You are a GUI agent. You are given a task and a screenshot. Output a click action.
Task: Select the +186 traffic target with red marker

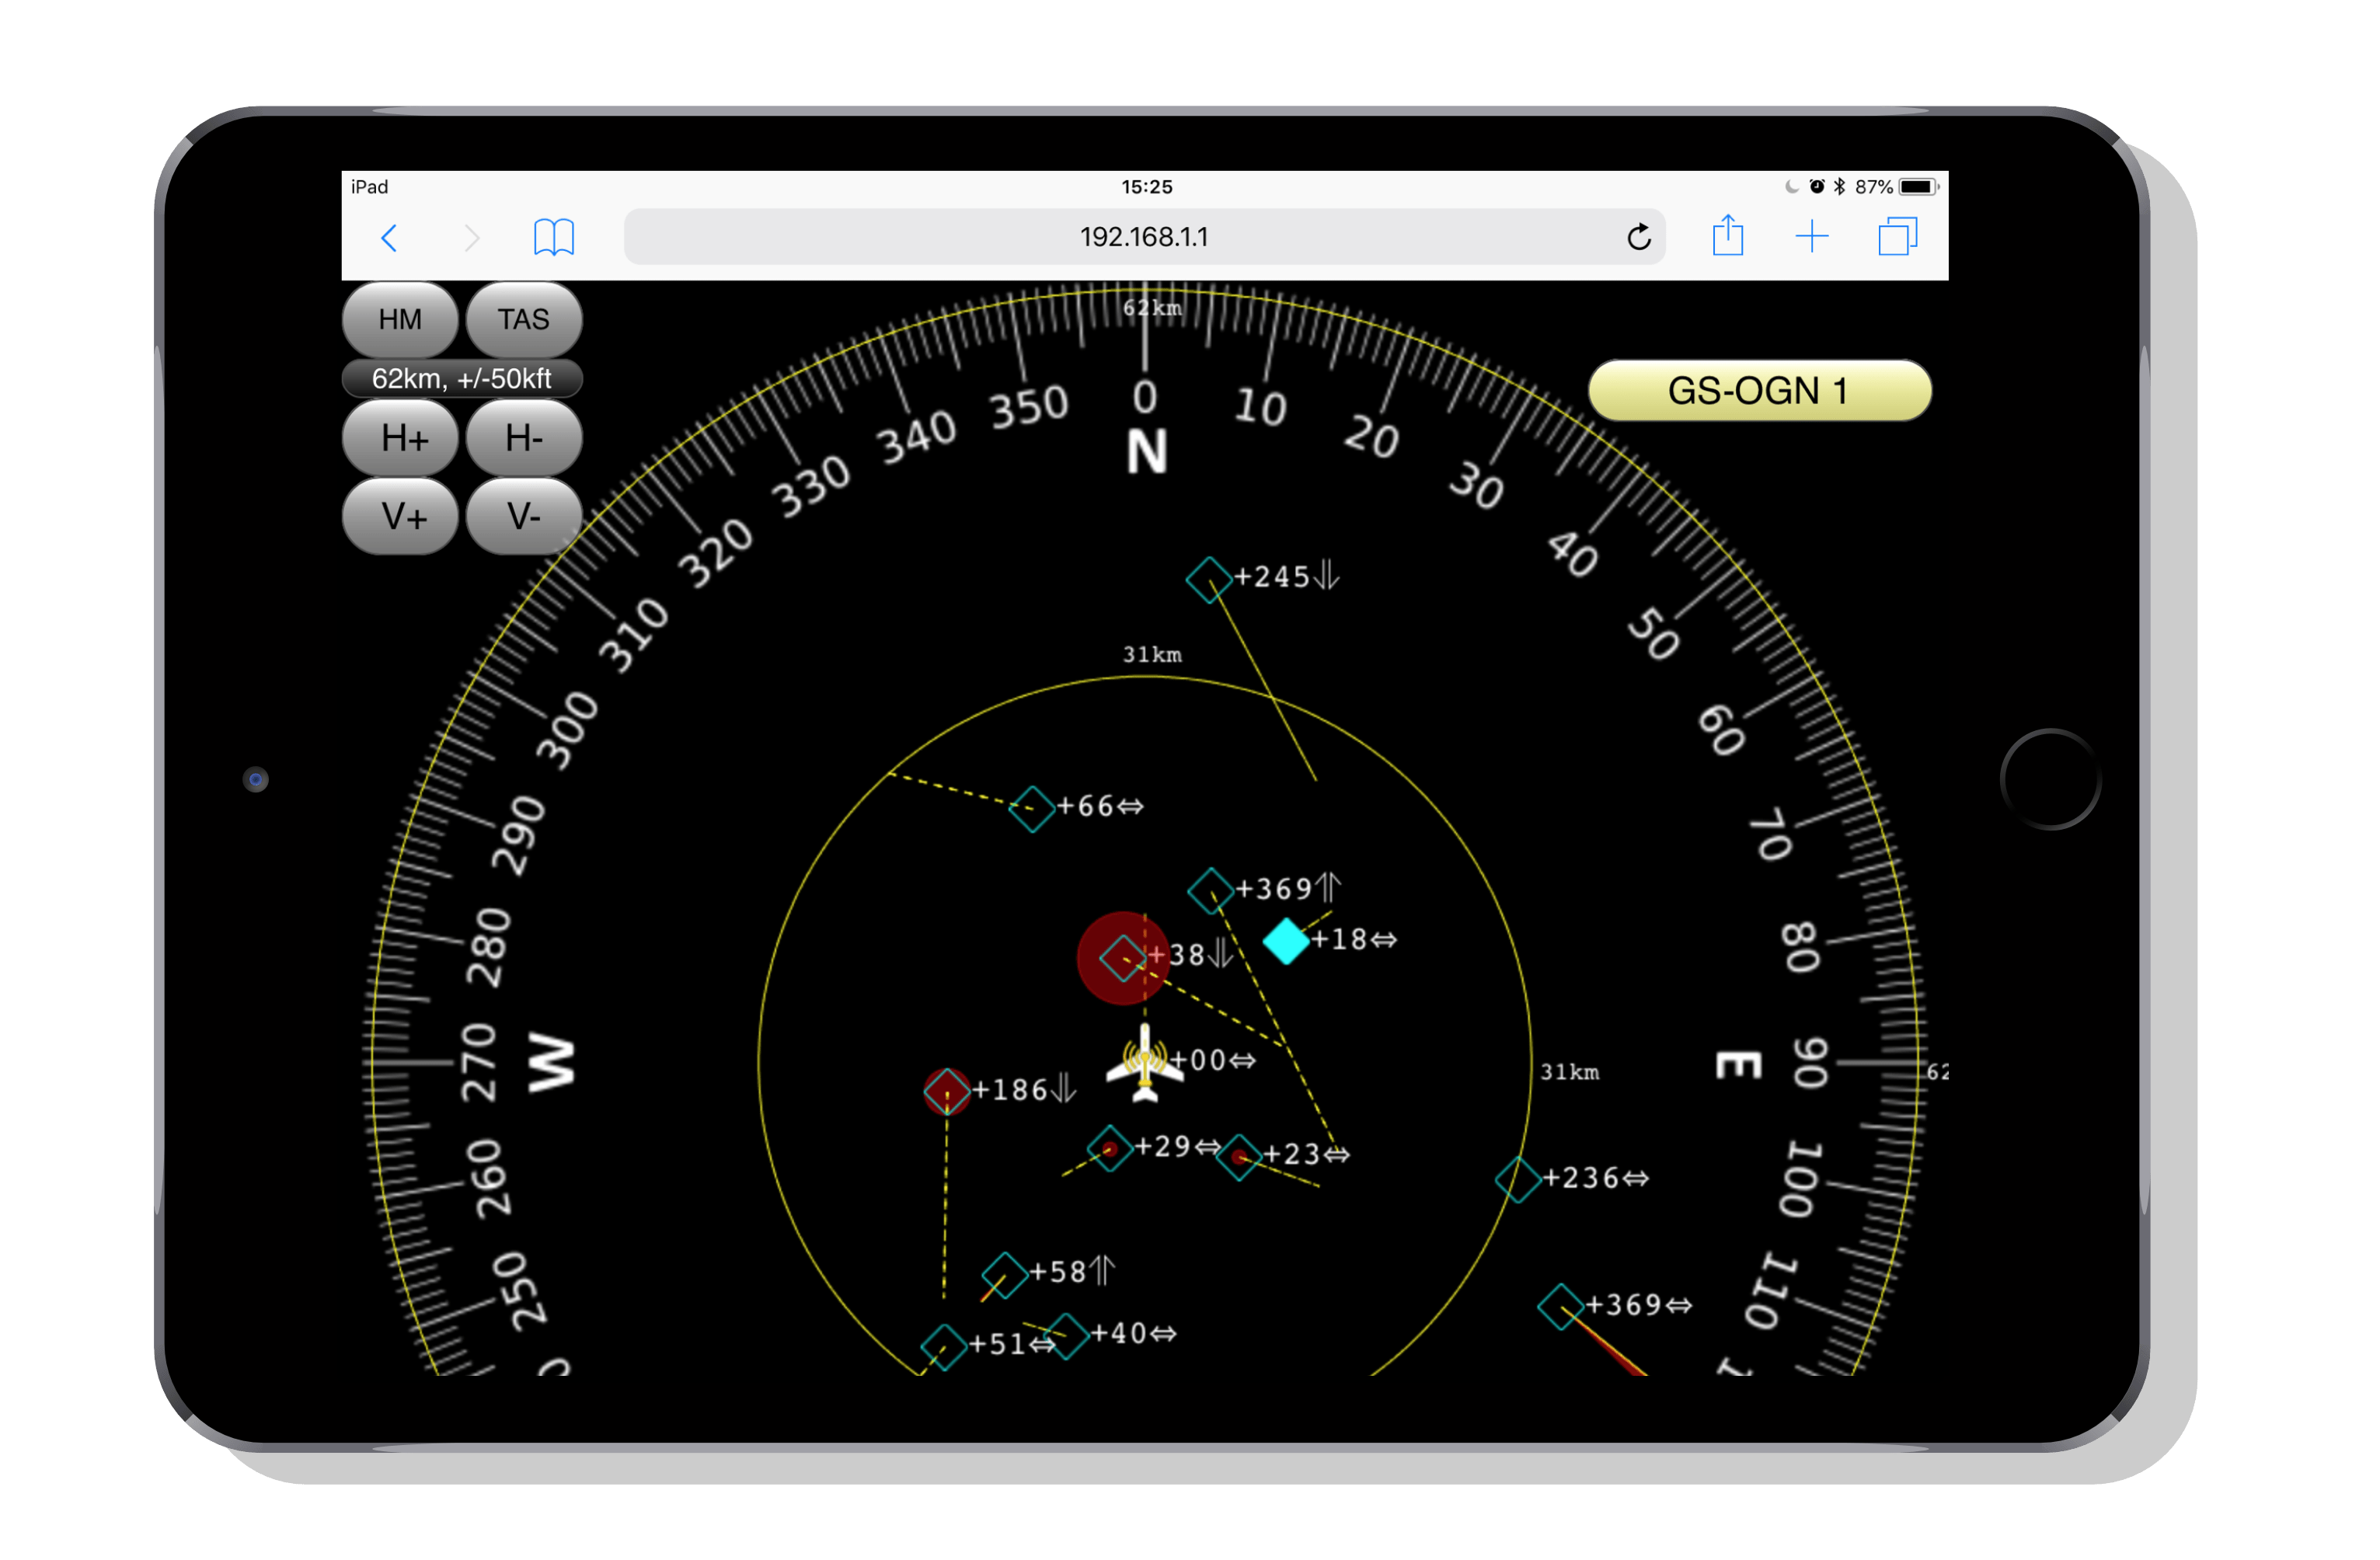pos(946,1091)
